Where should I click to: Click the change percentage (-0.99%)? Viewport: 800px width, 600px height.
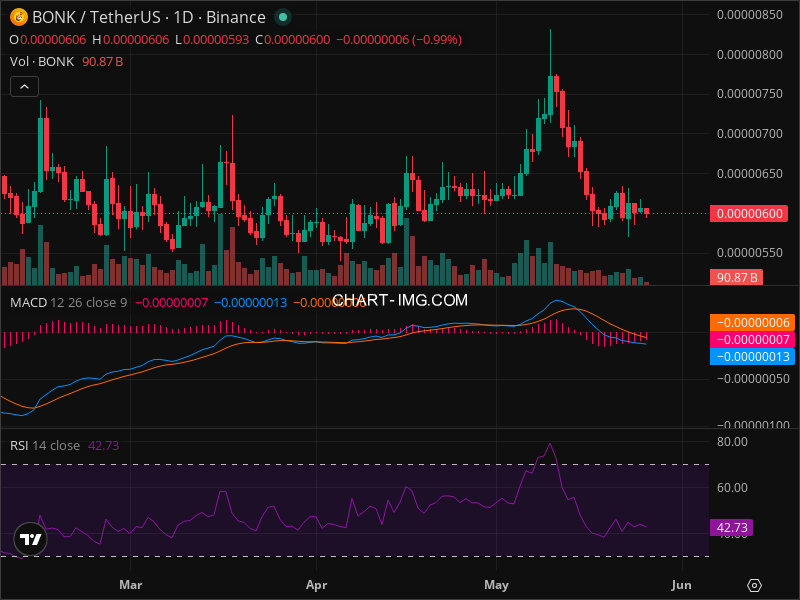click(x=437, y=40)
